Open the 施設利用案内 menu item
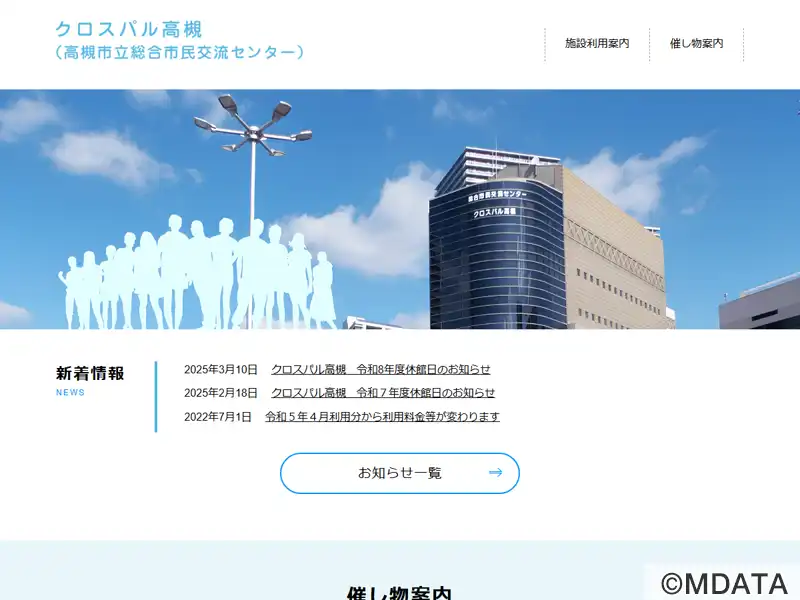 click(x=597, y=44)
